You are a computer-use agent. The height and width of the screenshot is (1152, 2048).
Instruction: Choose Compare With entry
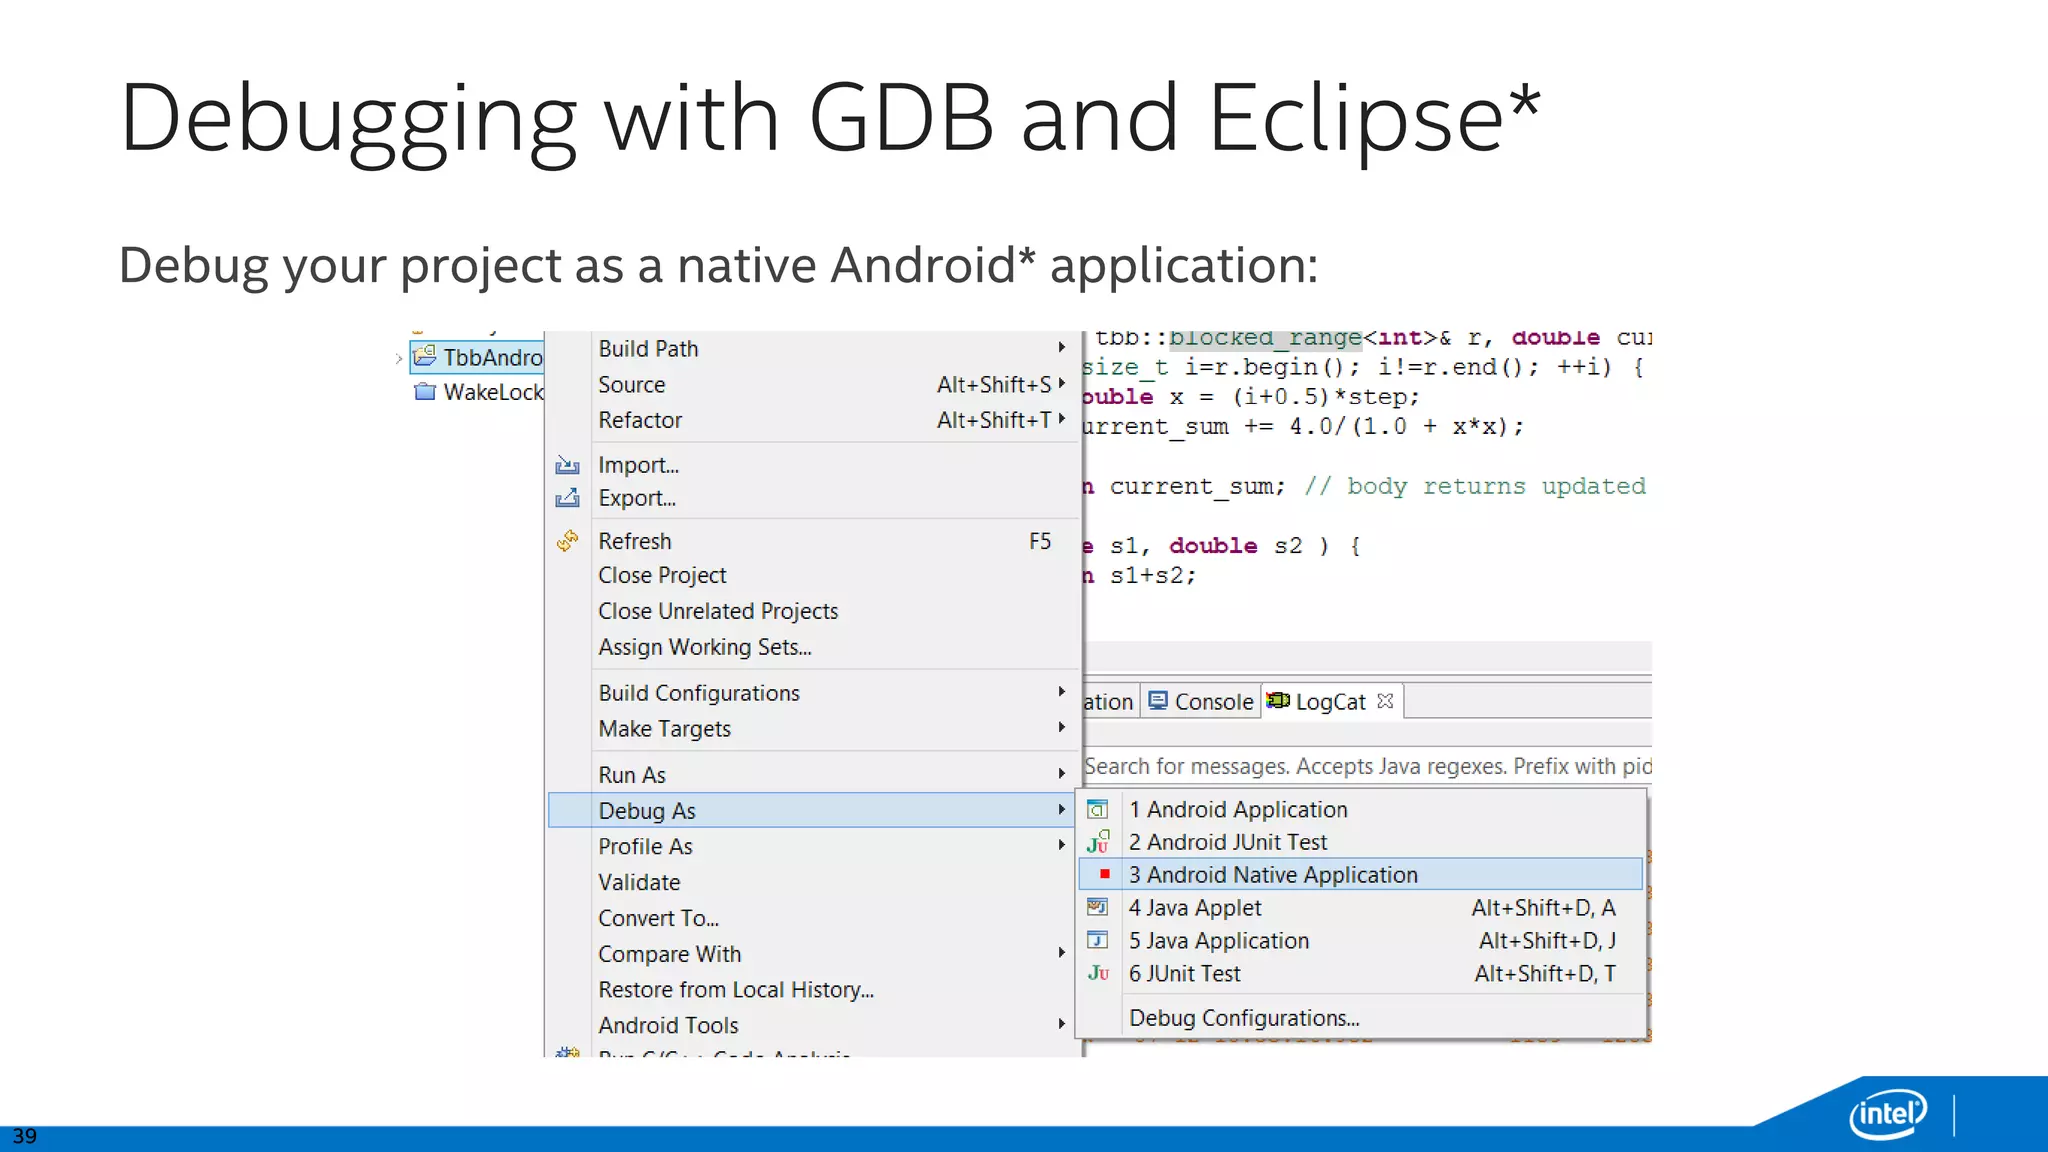coord(812,954)
